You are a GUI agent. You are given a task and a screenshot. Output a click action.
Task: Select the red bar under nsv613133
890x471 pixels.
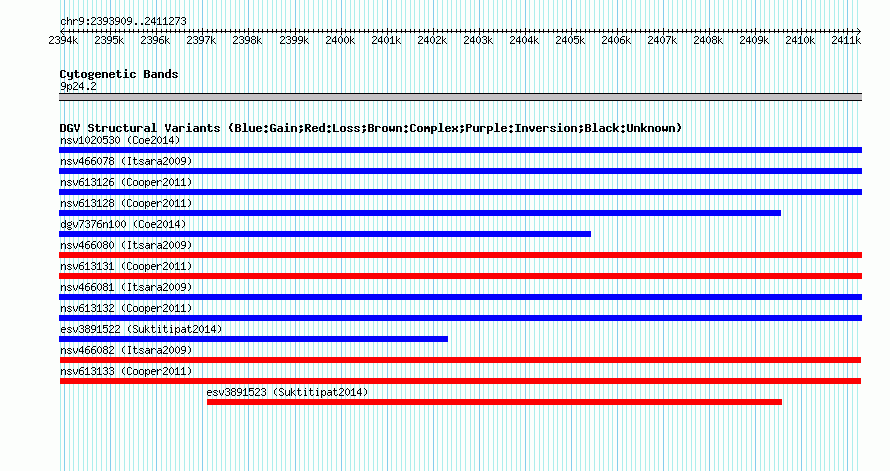click(460, 381)
